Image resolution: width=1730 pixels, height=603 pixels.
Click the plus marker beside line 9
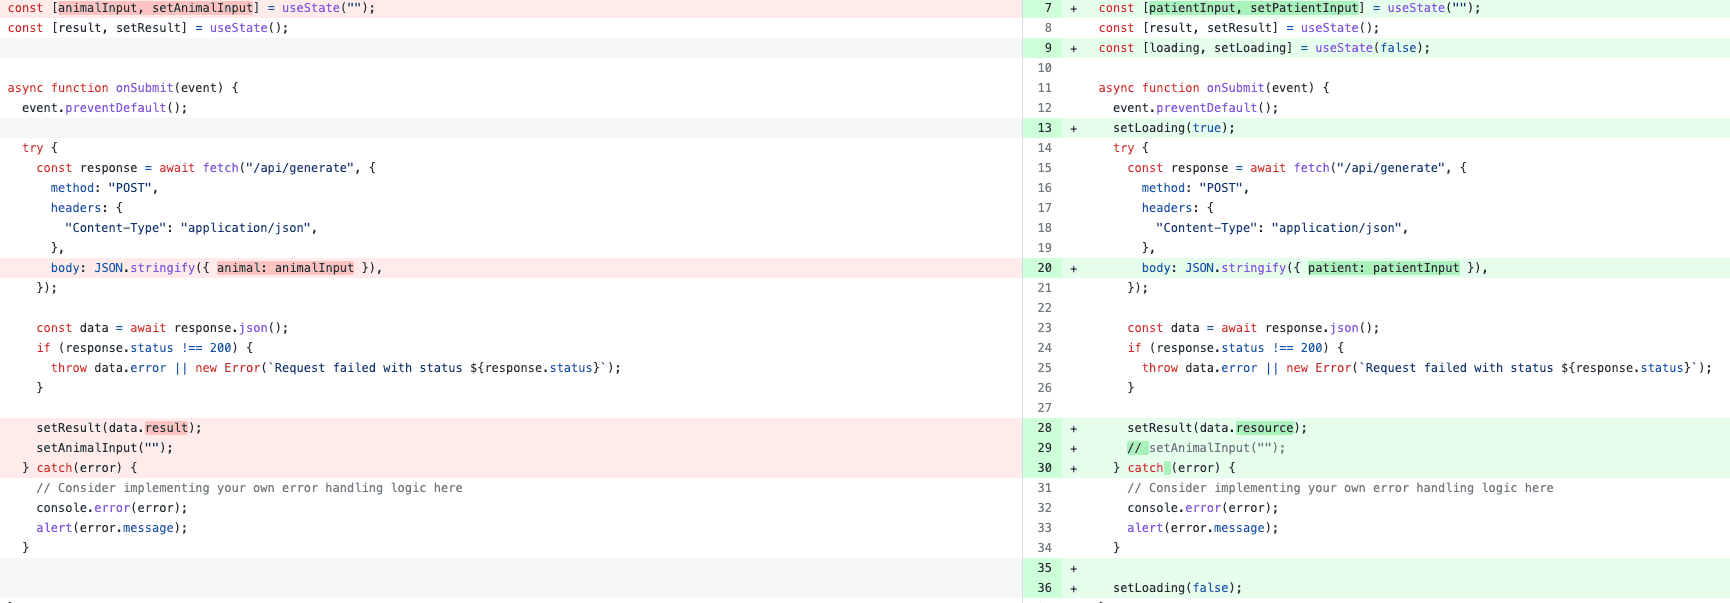[1074, 48]
